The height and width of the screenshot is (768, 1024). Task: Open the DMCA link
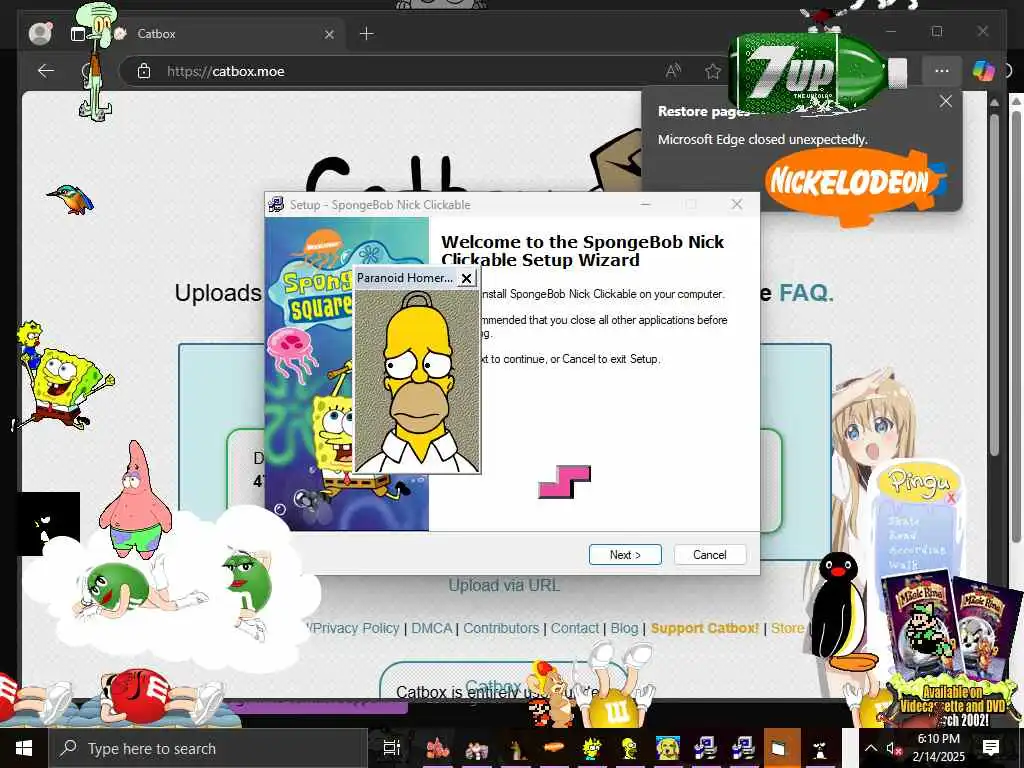click(432, 628)
